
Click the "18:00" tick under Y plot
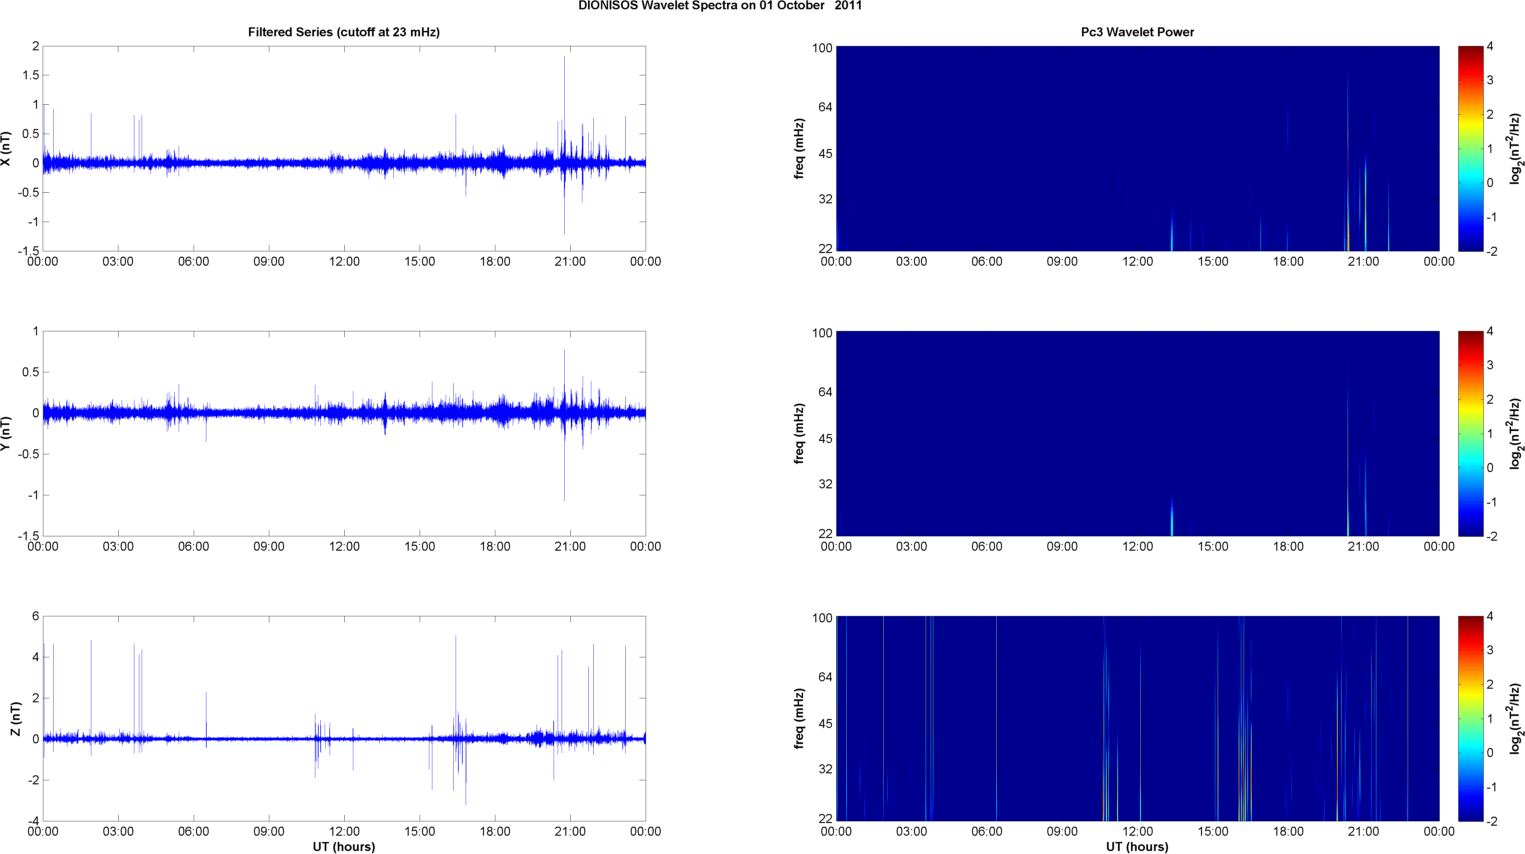(495, 547)
